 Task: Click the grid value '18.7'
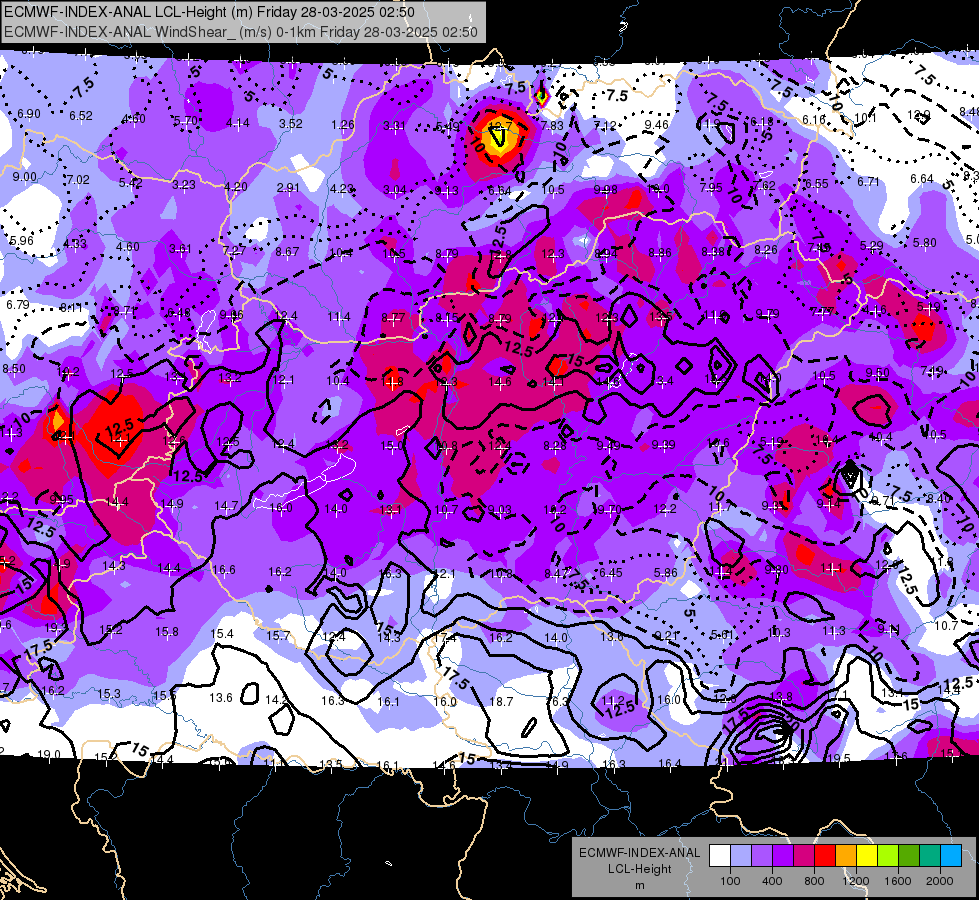pos(501,702)
